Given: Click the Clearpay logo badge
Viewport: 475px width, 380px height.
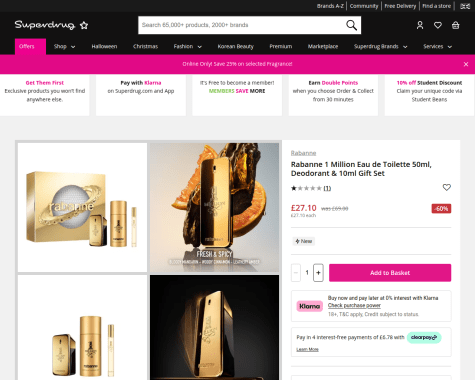Looking at the screenshot, I should (x=424, y=337).
